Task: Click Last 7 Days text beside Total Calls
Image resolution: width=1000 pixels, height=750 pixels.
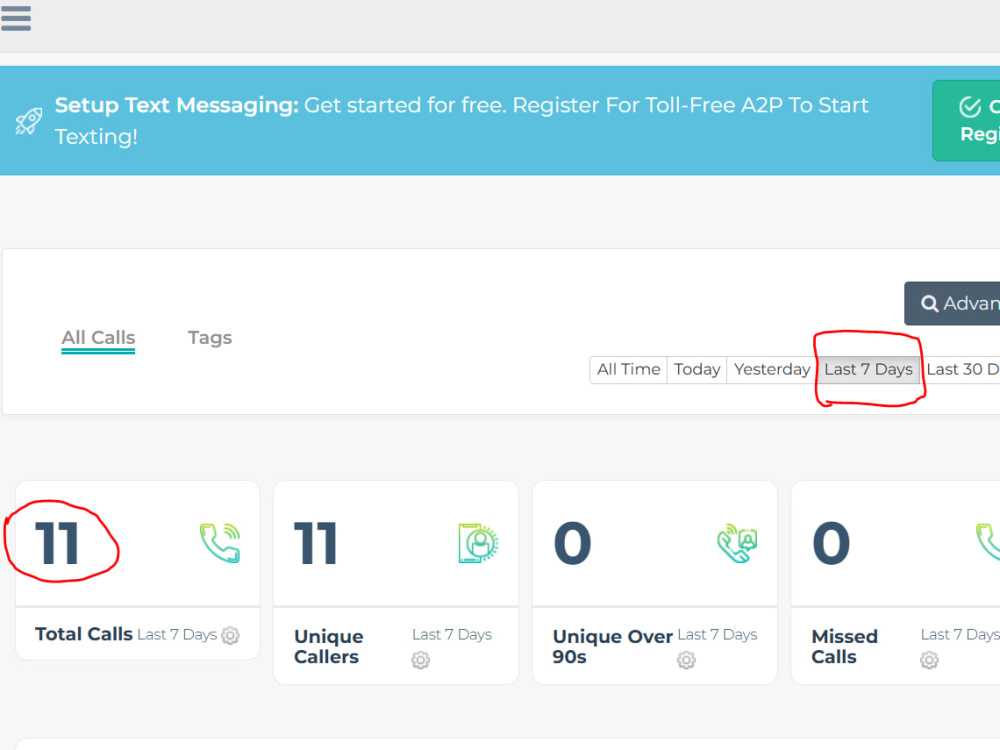Action: [x=177, y=635]
